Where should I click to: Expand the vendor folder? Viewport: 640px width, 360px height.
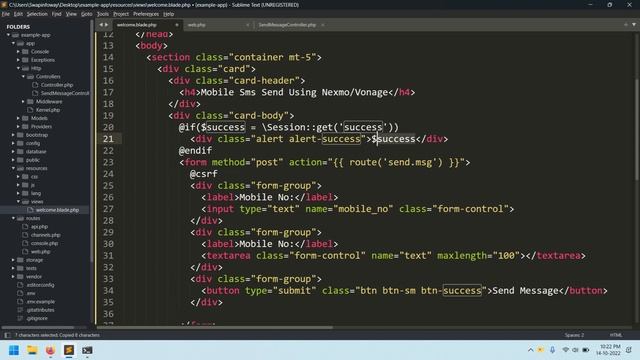[x=13, y=277]
